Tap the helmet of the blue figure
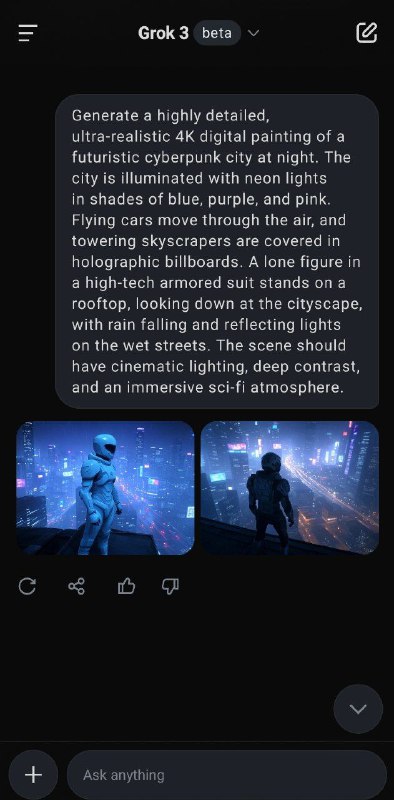 (x=105, y=448)
